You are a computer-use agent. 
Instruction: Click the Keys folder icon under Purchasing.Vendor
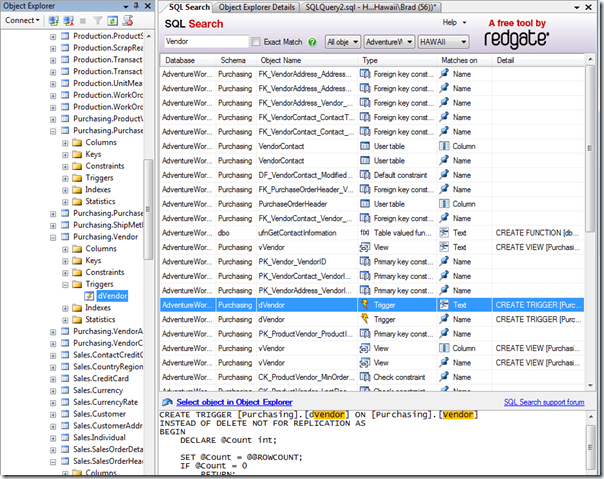coord(77,260)
